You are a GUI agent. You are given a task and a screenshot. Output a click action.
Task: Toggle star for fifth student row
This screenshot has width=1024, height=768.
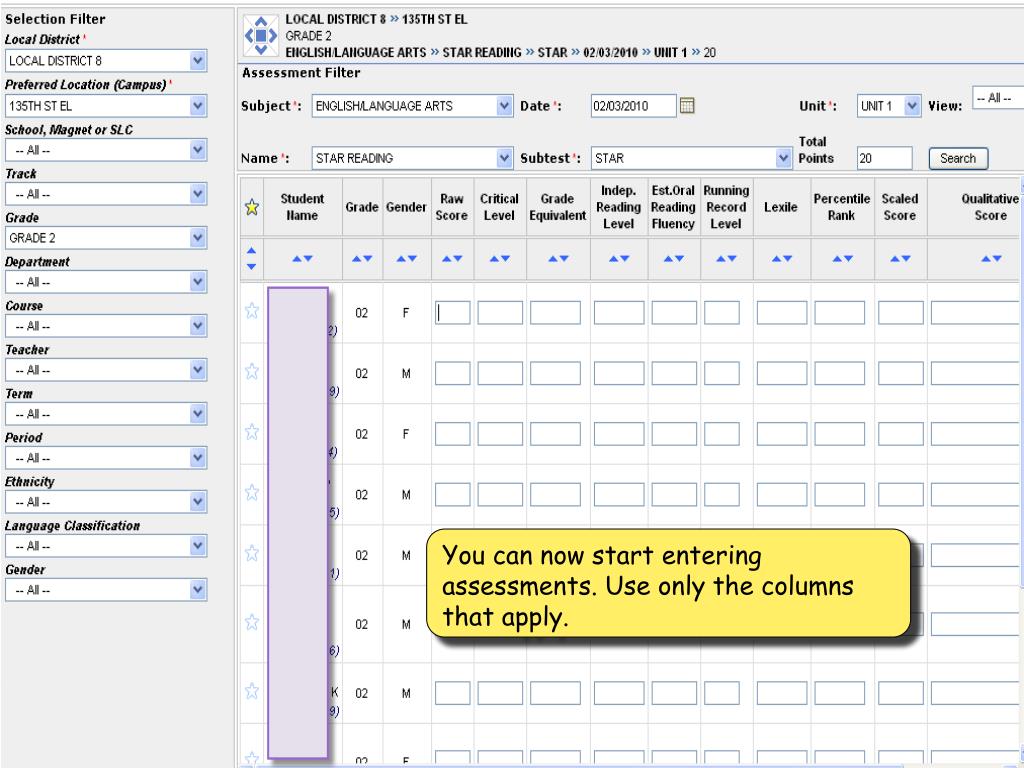251,554
